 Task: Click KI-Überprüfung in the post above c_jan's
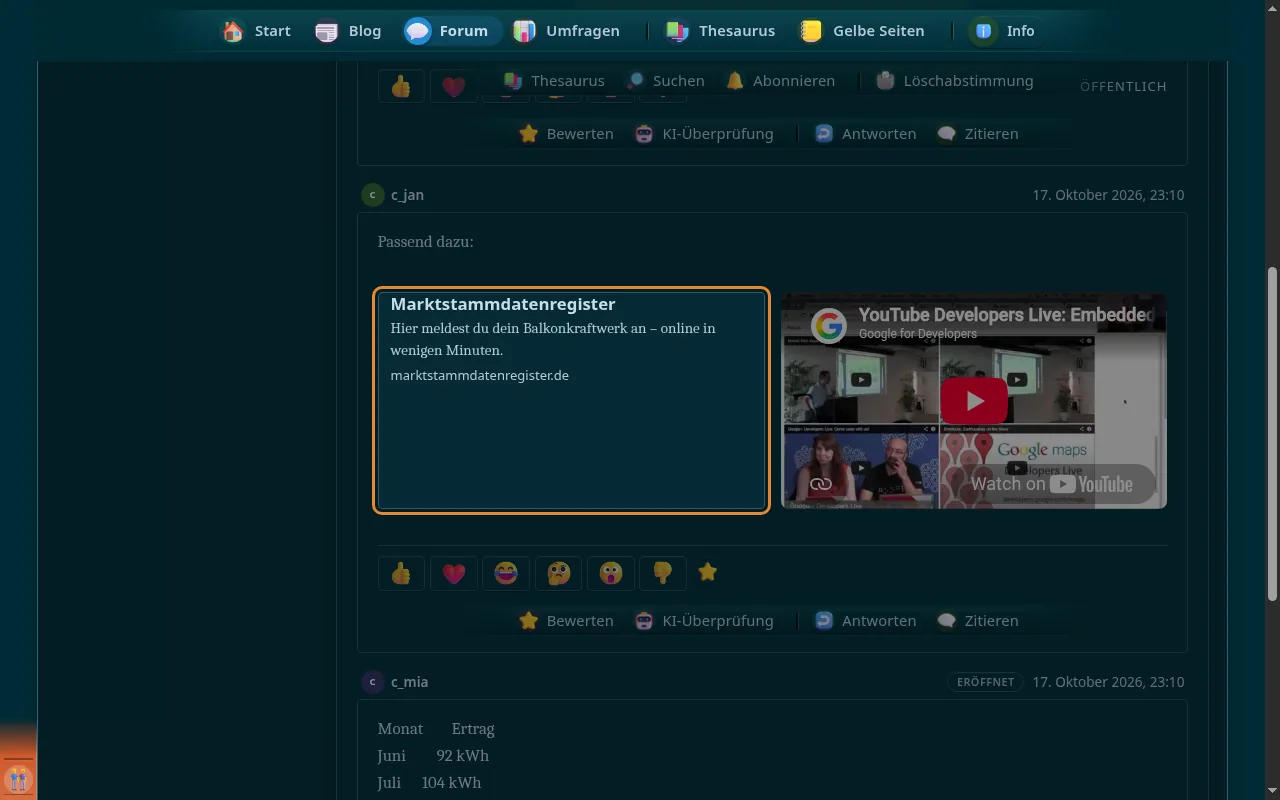pos(704,134)
